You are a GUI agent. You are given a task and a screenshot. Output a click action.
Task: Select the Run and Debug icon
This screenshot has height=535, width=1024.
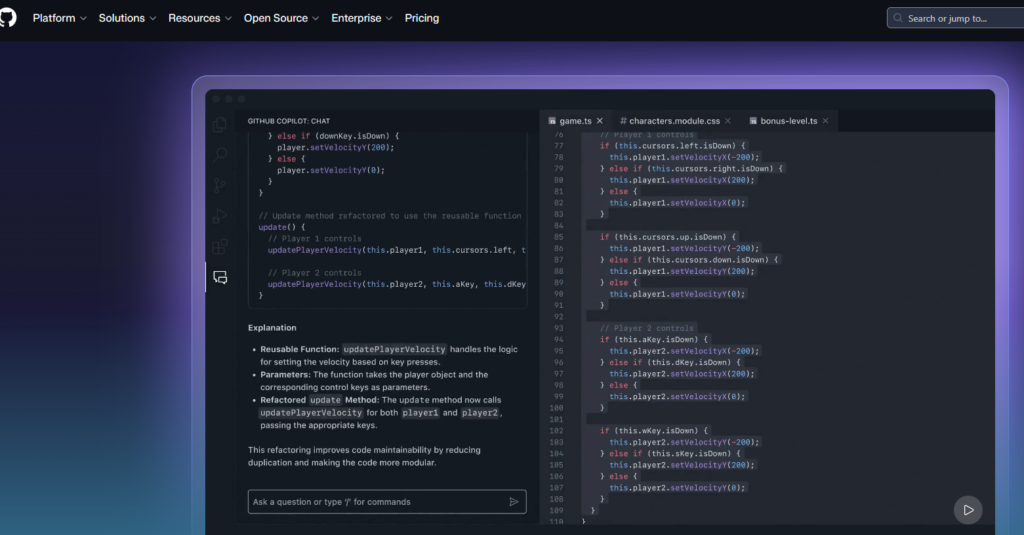pos(220,216)
